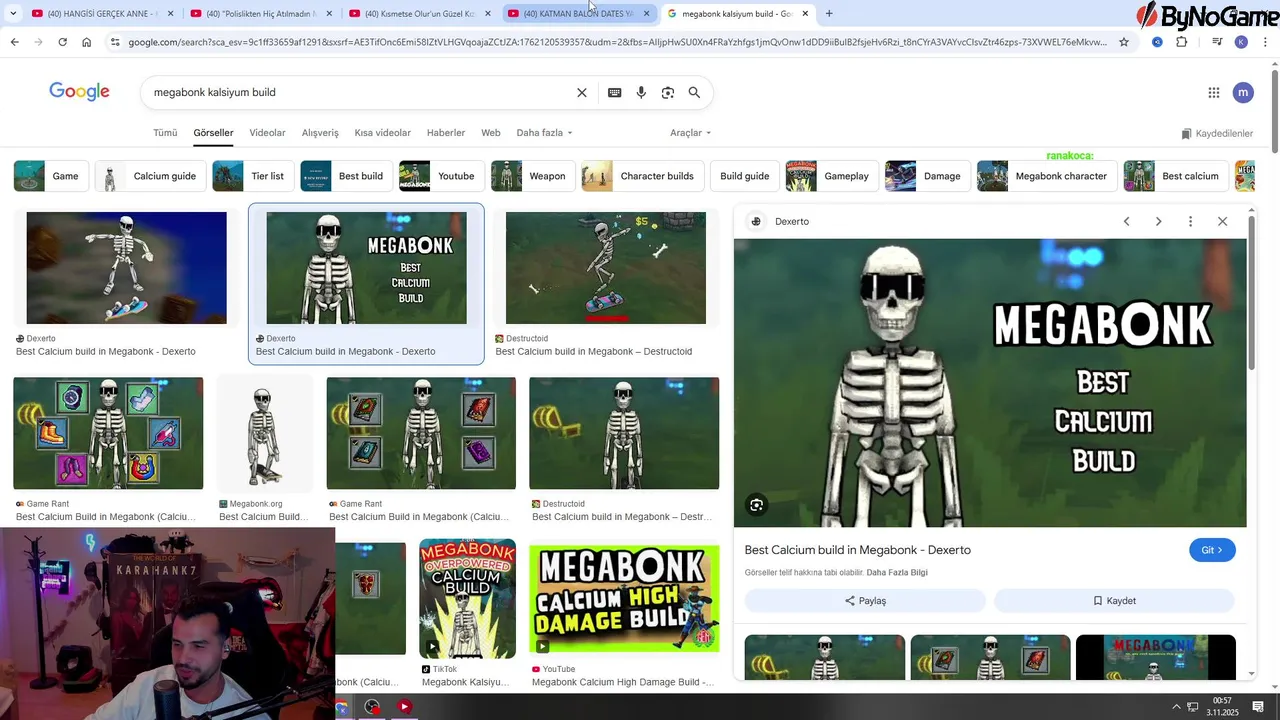
Task: Open Google account avatar
Action: [1243, 92]
